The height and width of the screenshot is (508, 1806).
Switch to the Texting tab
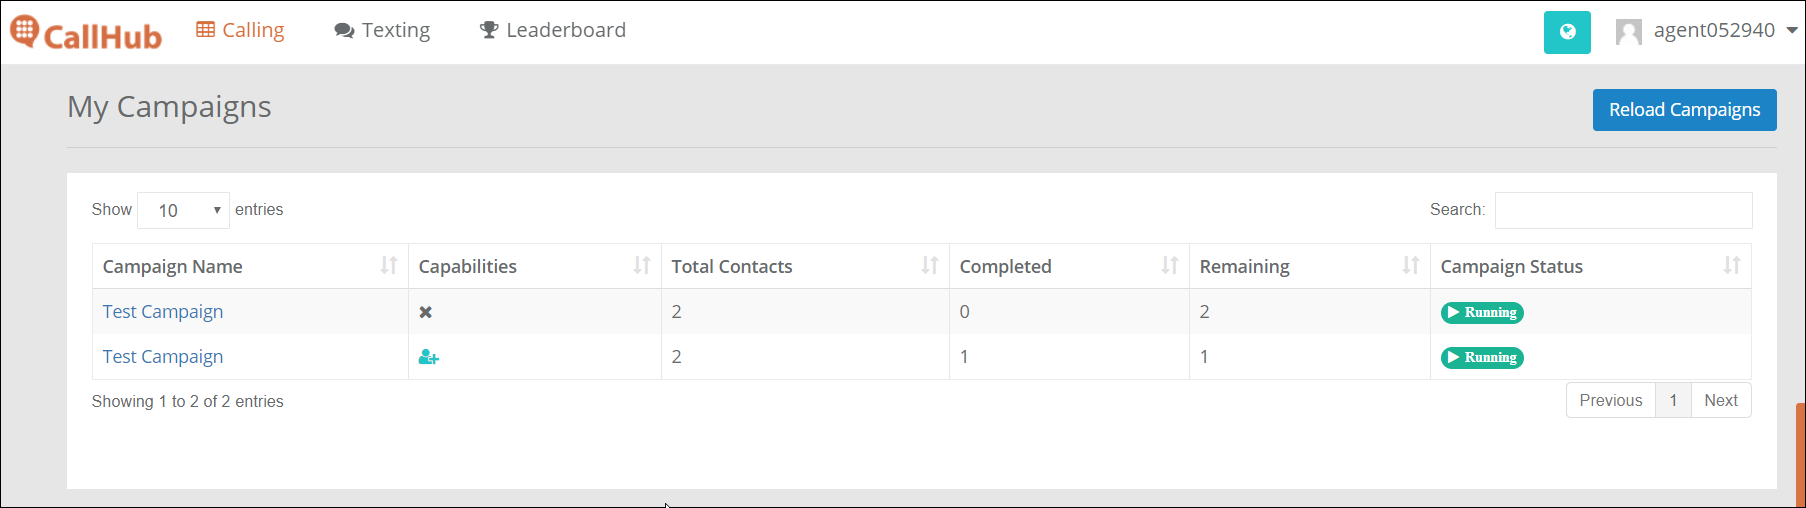(x=382, y=30)
